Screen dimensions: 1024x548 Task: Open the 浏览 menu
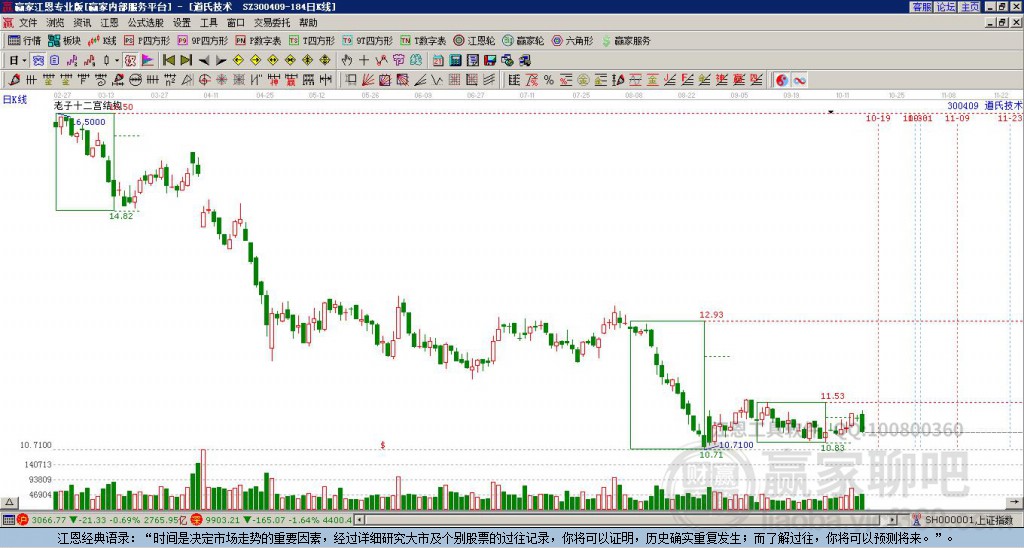55,23
